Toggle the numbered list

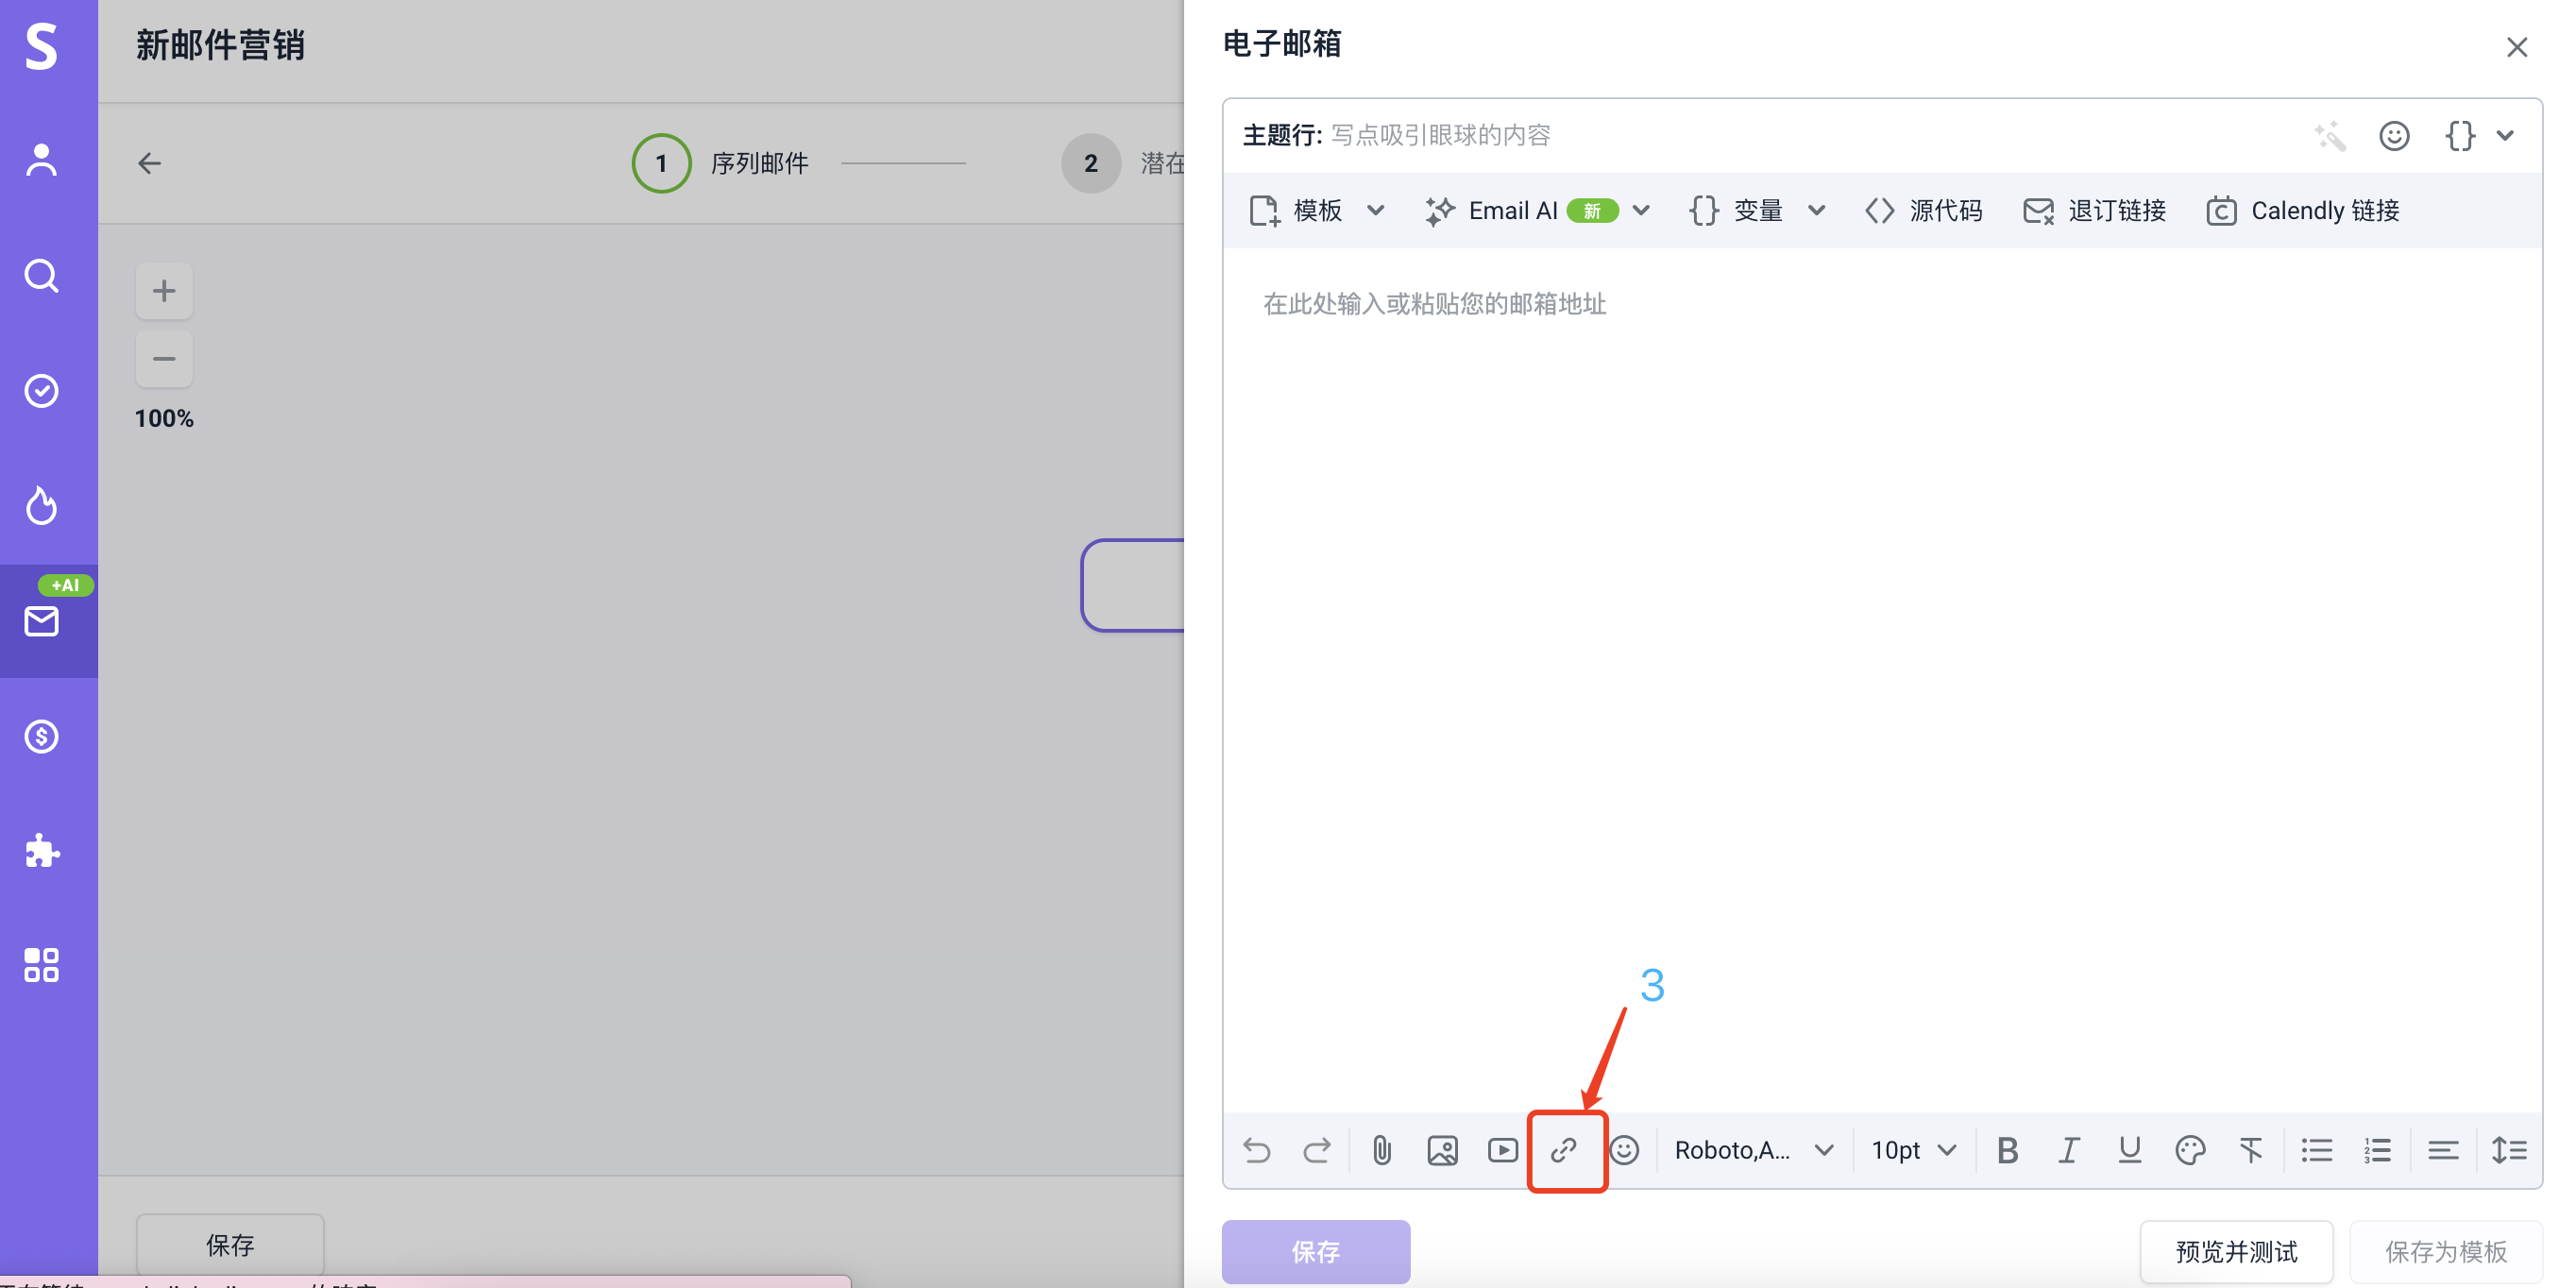[x=2377, y=1150]
